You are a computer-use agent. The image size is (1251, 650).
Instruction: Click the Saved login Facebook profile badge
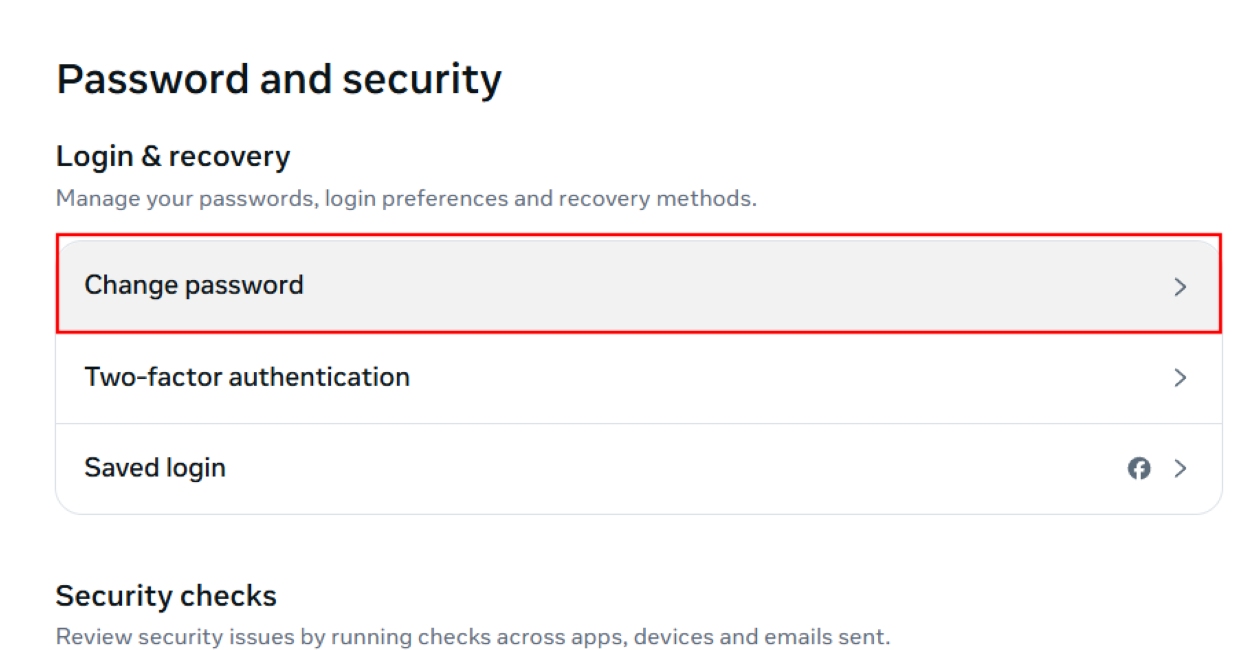pyautogui.click(x=1139, y=467)
